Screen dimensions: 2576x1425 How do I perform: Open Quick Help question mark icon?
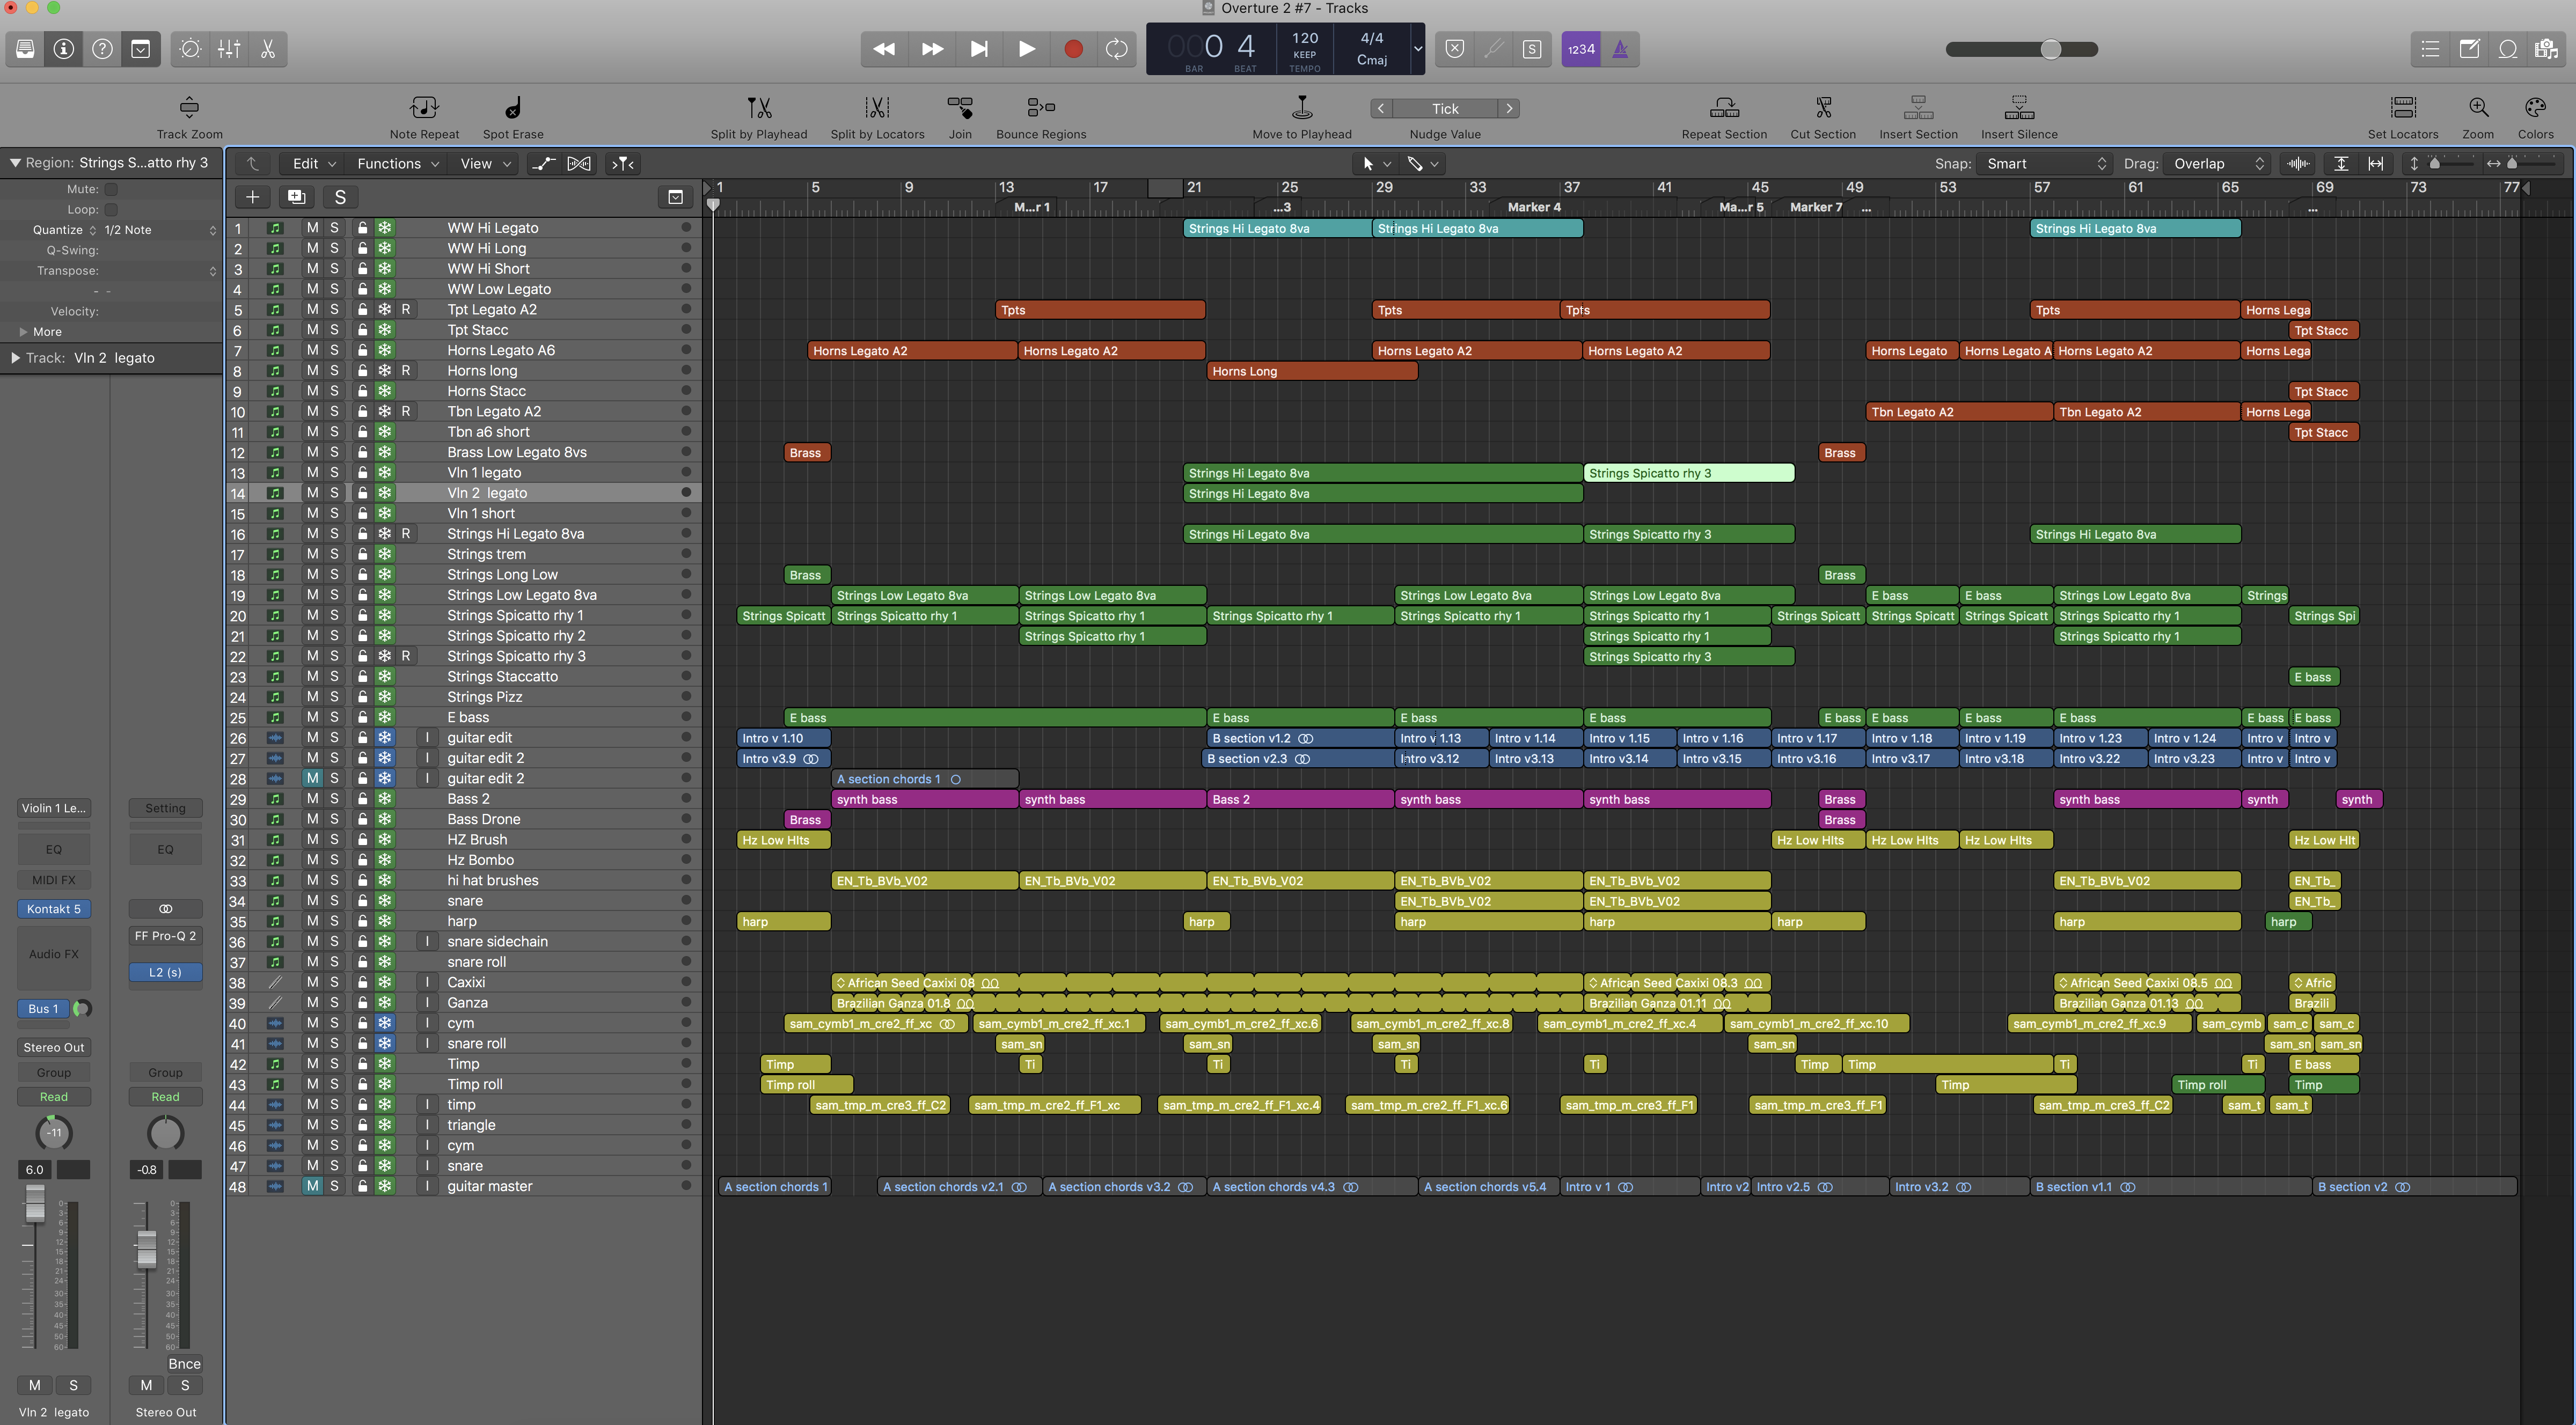(102, 49)
